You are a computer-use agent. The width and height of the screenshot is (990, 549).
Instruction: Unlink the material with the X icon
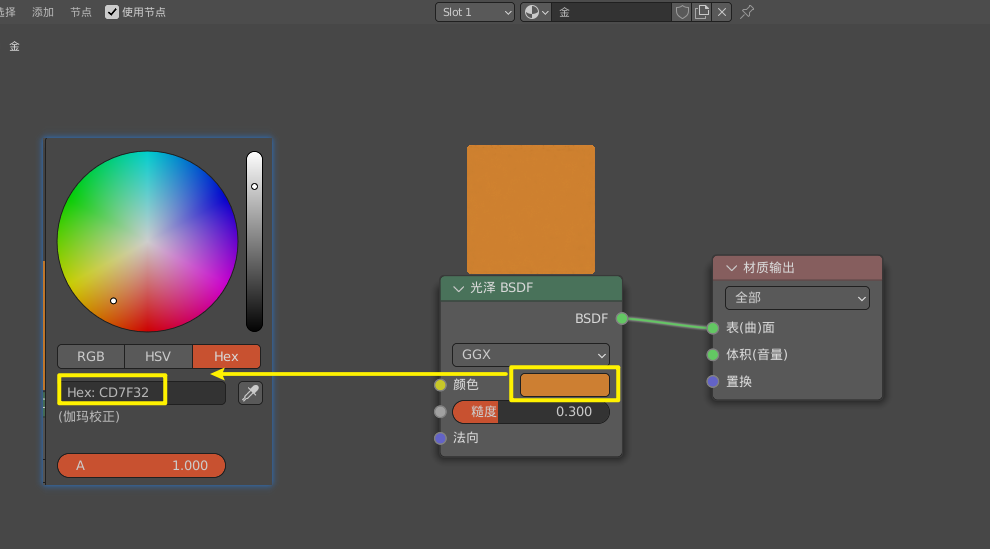point(722,12)
